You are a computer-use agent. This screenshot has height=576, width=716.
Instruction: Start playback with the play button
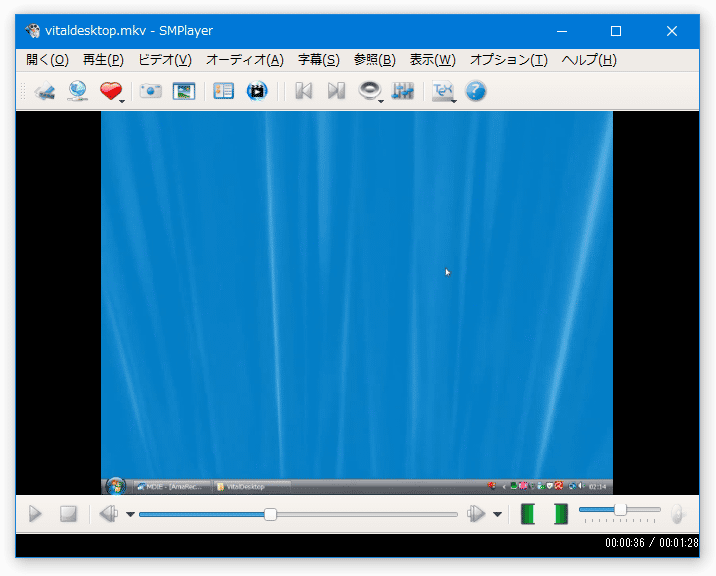pyautogui.click(x=35, y=514)
